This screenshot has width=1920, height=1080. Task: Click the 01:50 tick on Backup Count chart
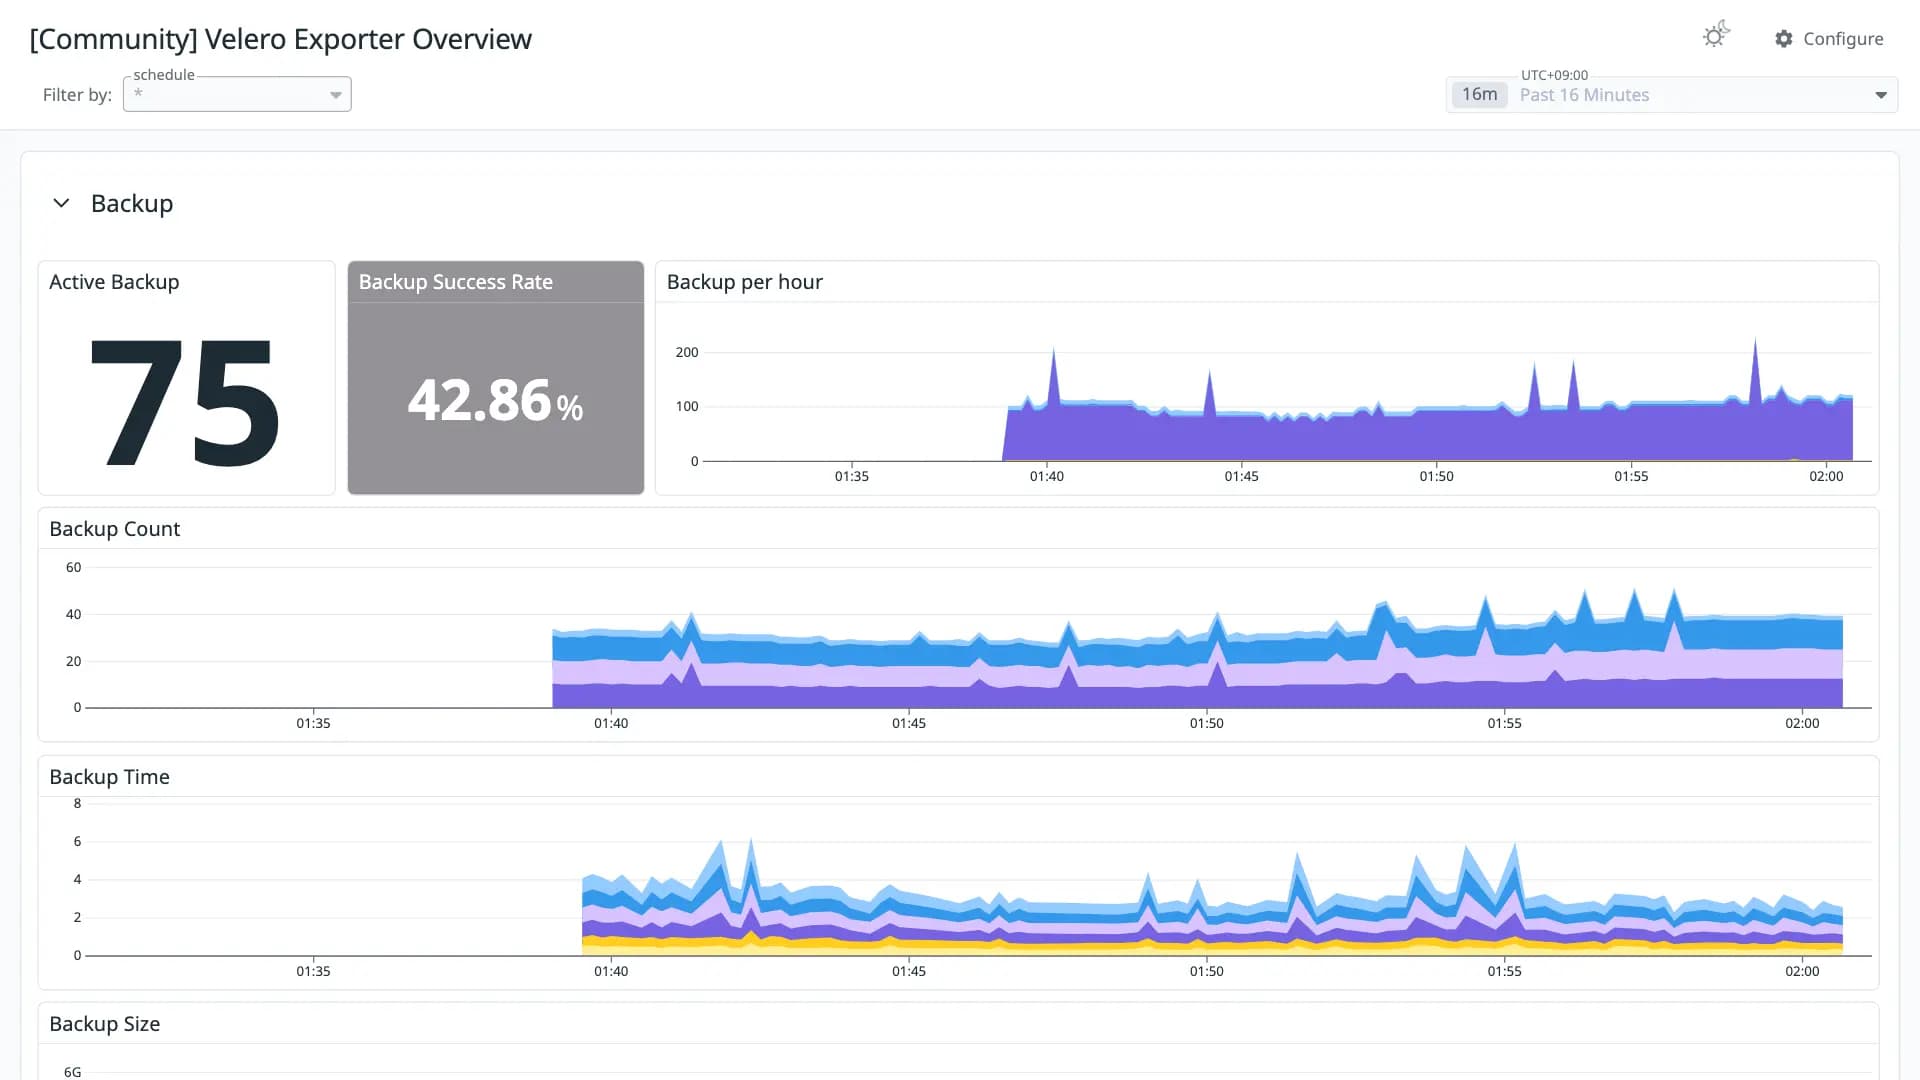click(1207, 723)
